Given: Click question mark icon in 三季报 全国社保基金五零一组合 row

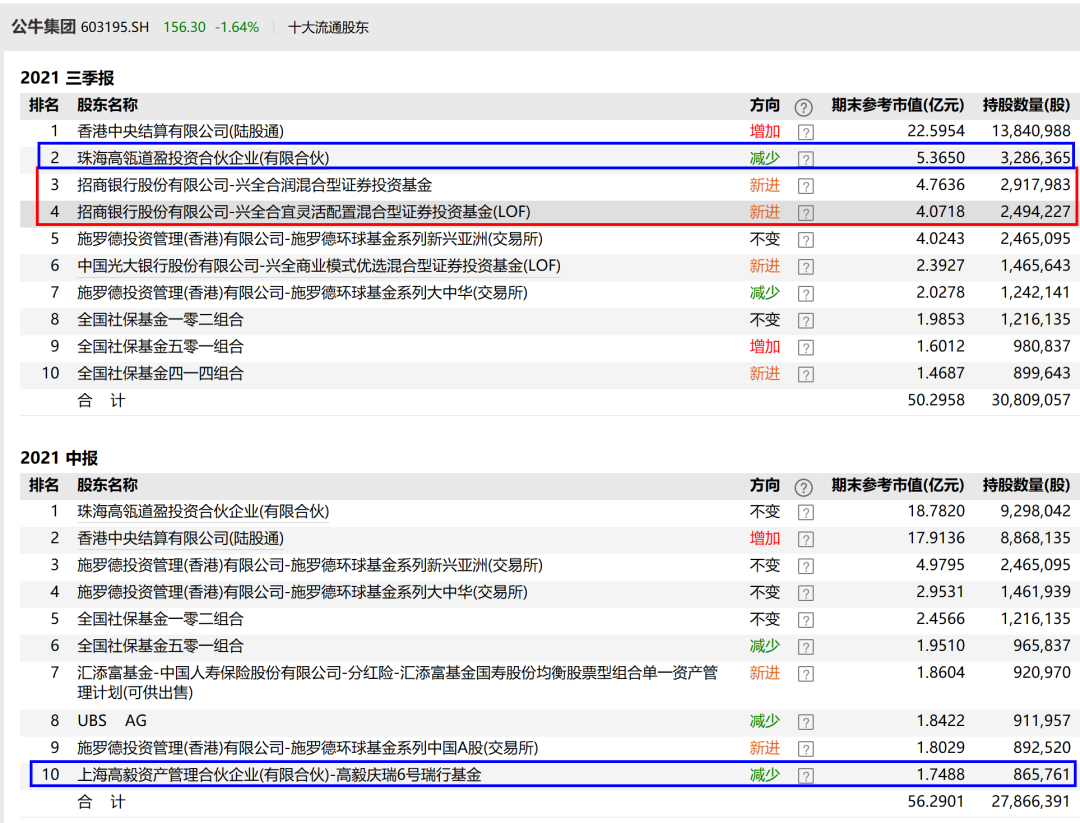Looking at the screenshot, I should click(x=806, y=347).
